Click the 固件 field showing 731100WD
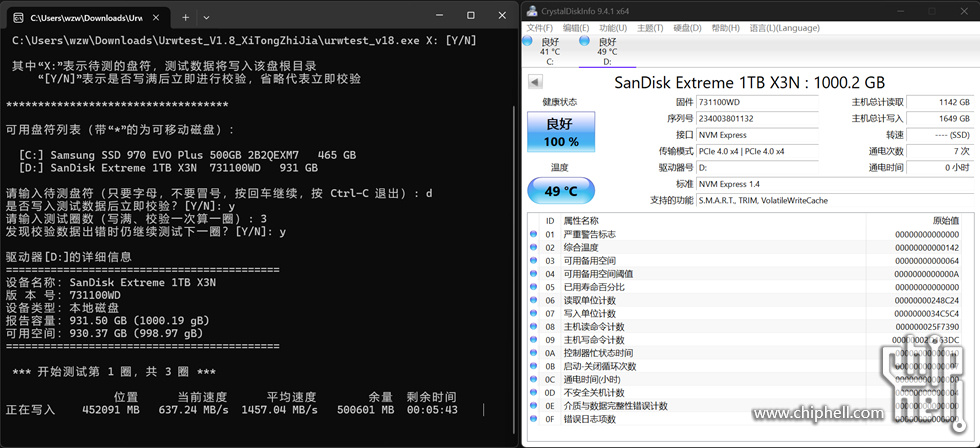The height and width of the screenshot is (448, 980). click(758, 102)
